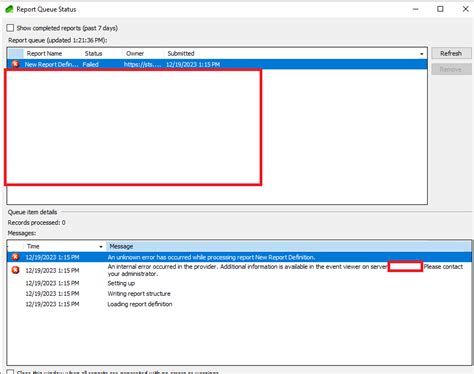474x374 pixels.
Task: Click the Submitted column header
Action: (181, 53)
